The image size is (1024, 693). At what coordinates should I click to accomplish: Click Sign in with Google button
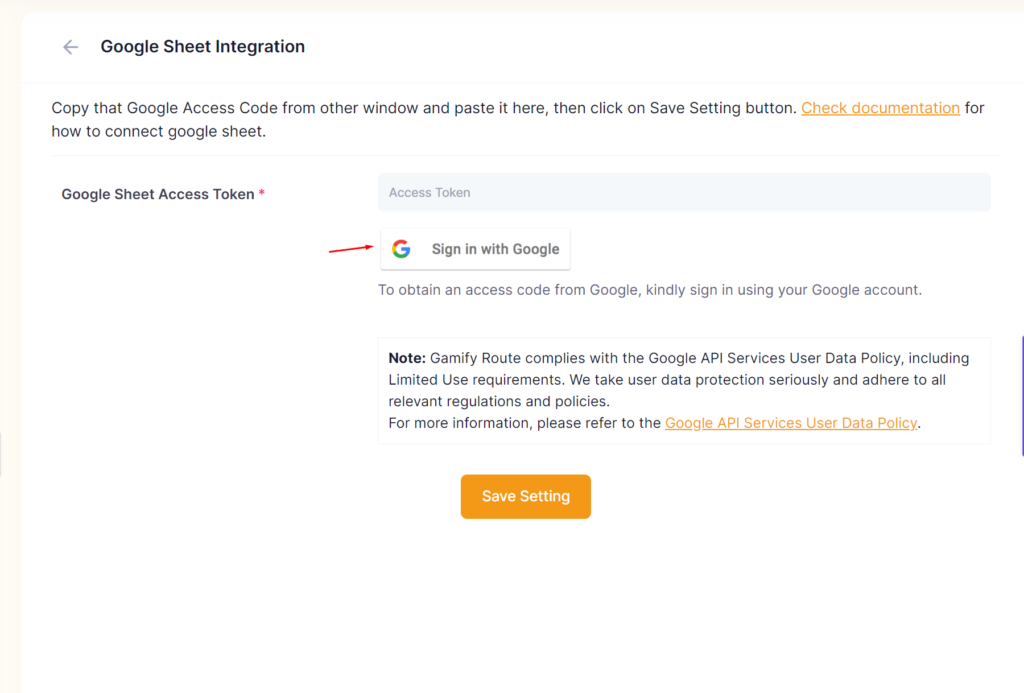475,249
